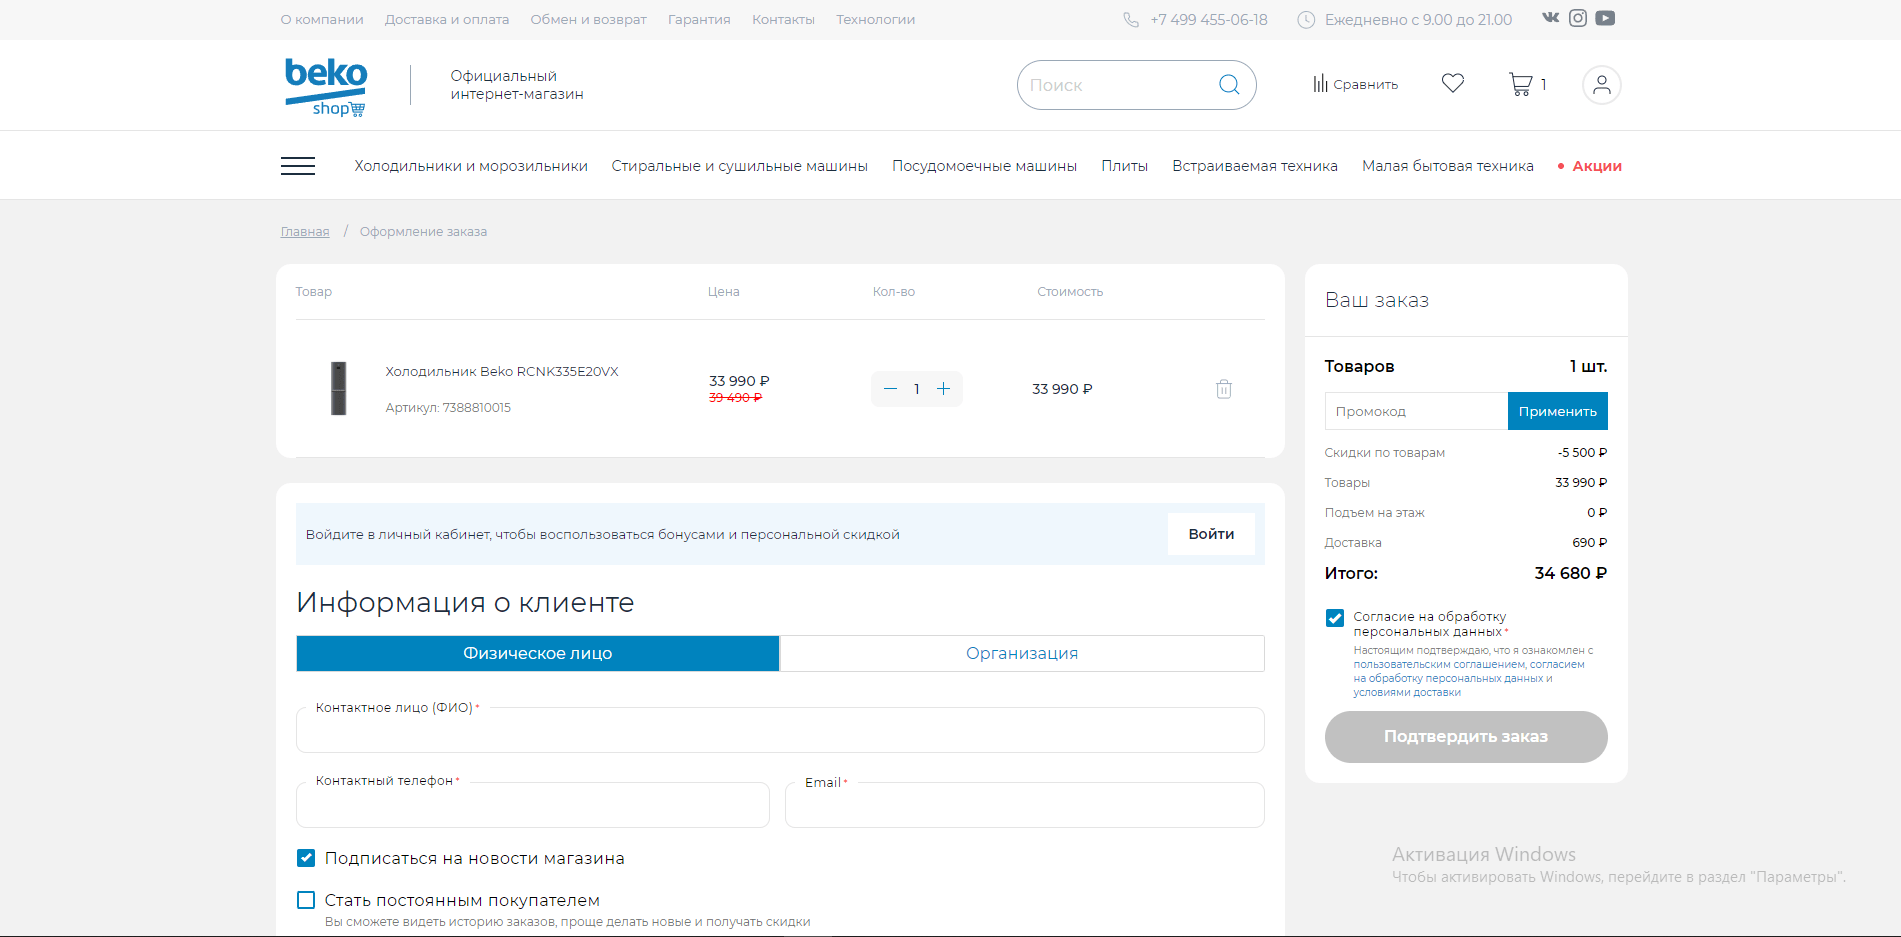Viewport: 1901px width, 937px height.
Task: Open the О компании link
Action: pos(322,20)
